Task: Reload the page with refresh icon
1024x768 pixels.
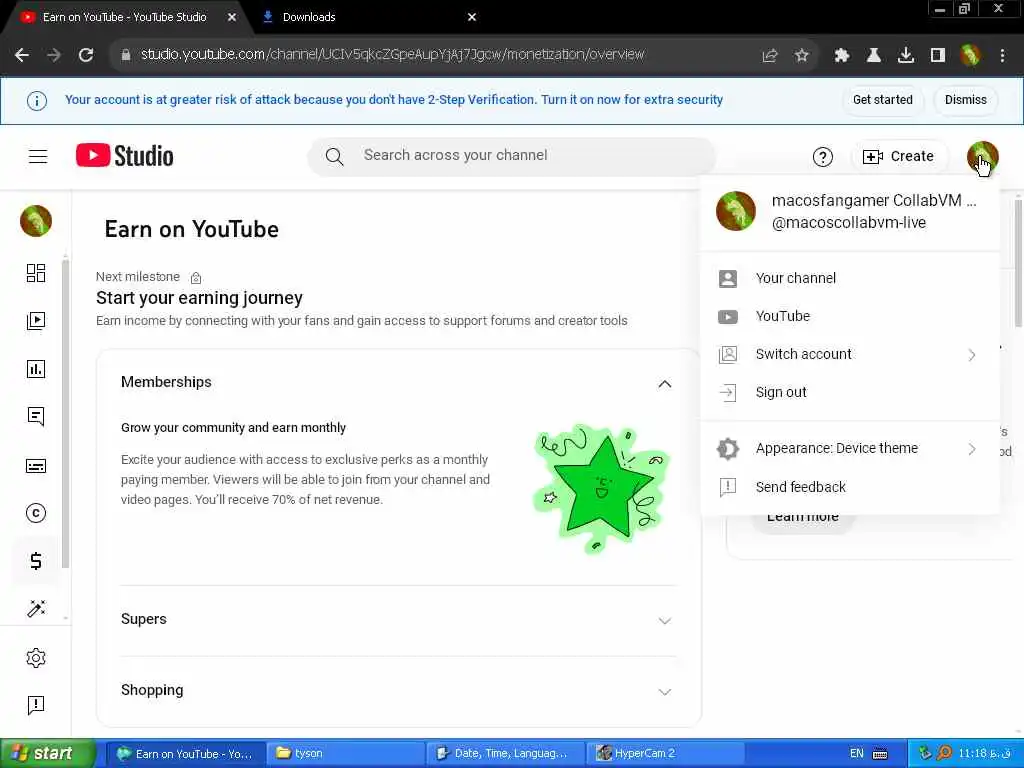Action: (86, 55)
